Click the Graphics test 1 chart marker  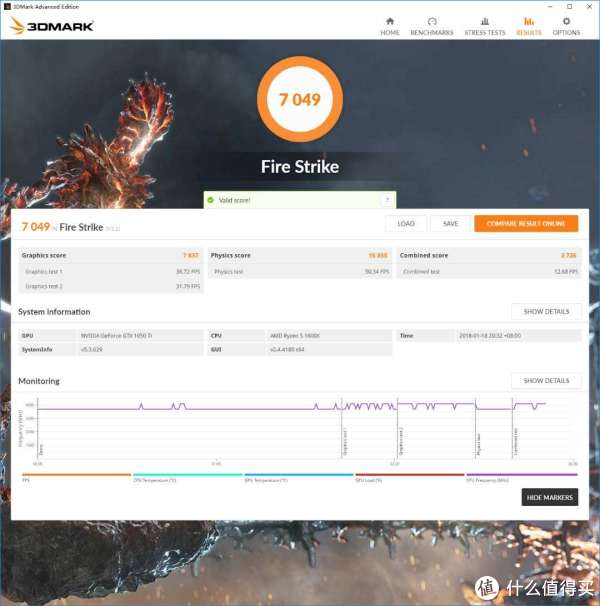click(344, 442)
